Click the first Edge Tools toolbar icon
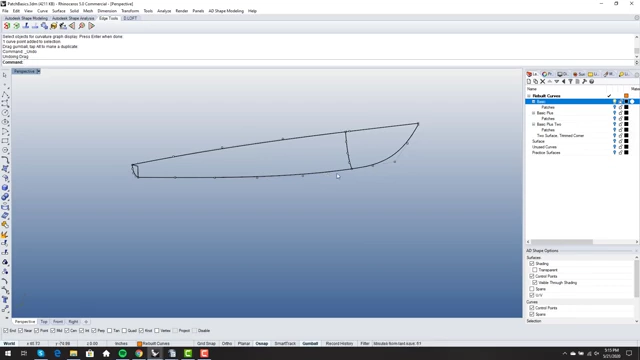The width and height of the screenshot is (640, 360). pyautogui.click(x=7, y=26)
